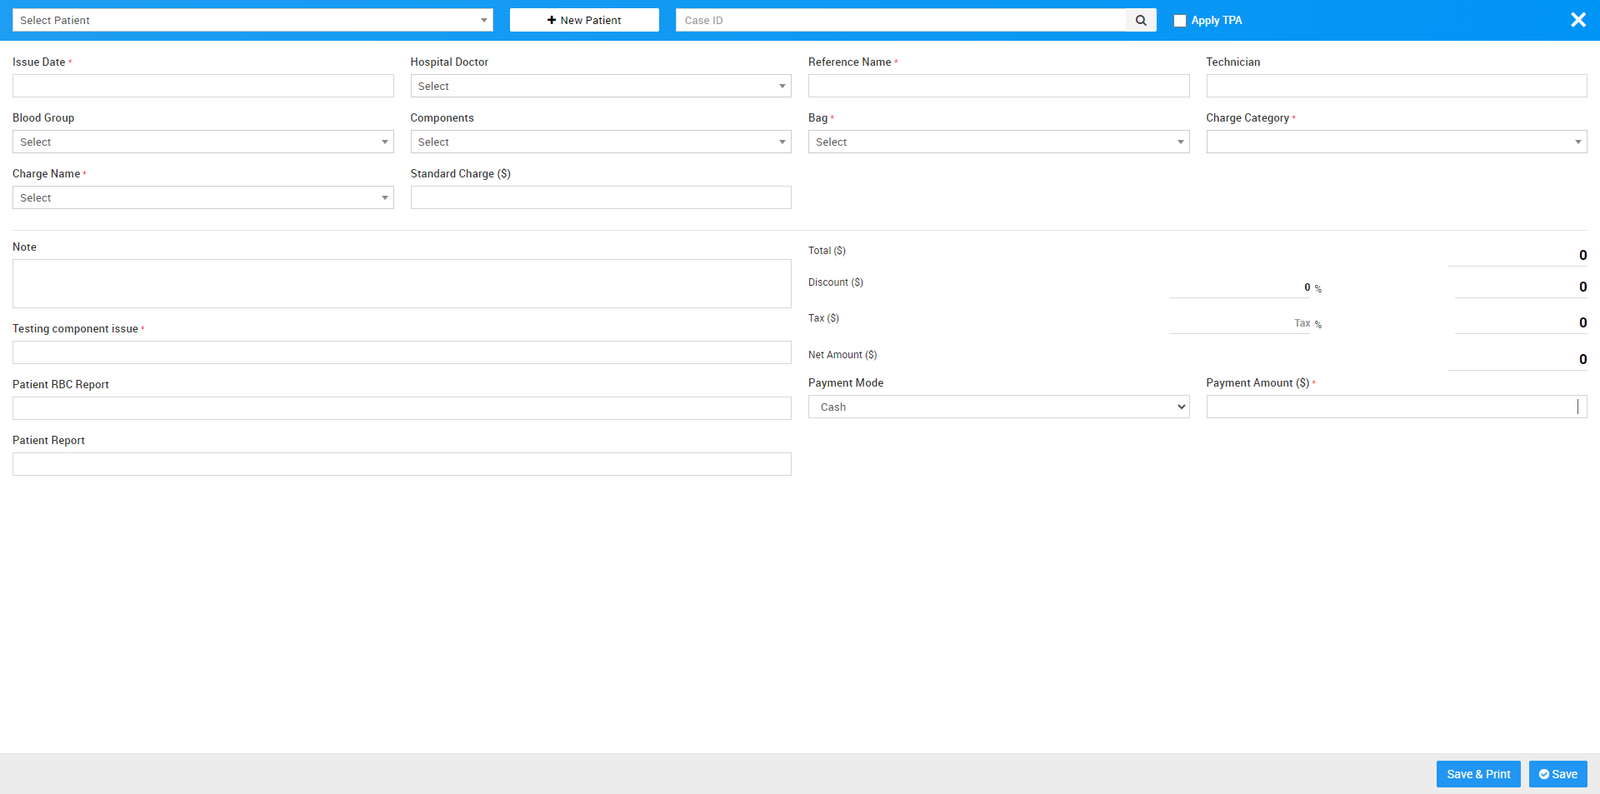Open the Bag selection dropdown
The height and width of the screenshot is (794, 1600).
click(998, 142)
